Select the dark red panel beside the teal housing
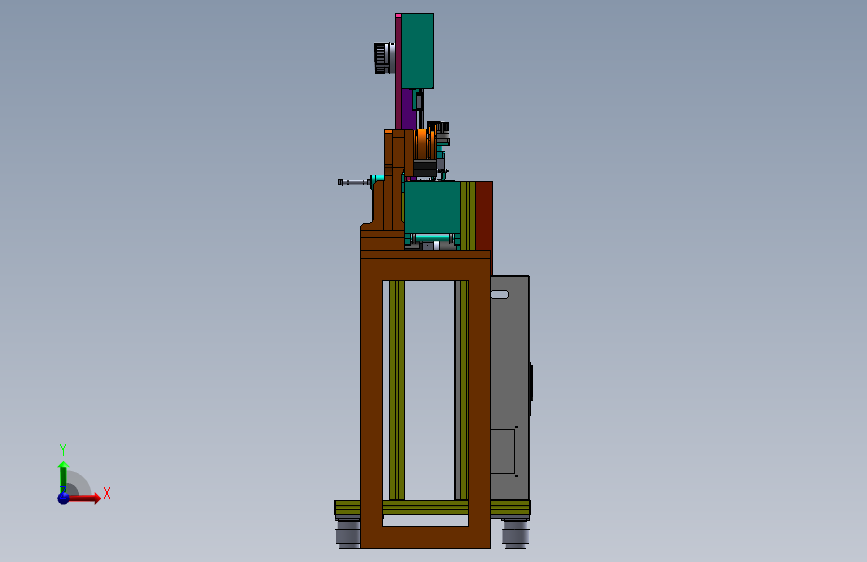The width and height of the screenshot is (867, 562). [x=484, y=216]
